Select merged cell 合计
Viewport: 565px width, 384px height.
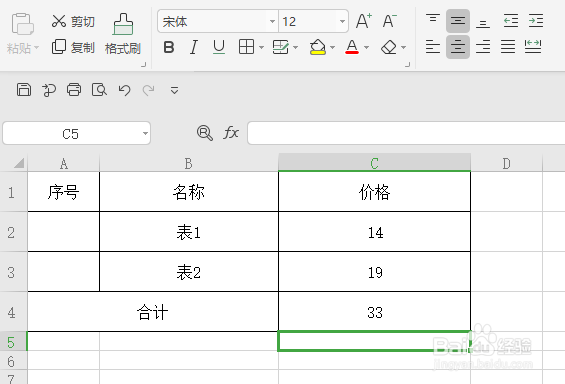[153, 312]
